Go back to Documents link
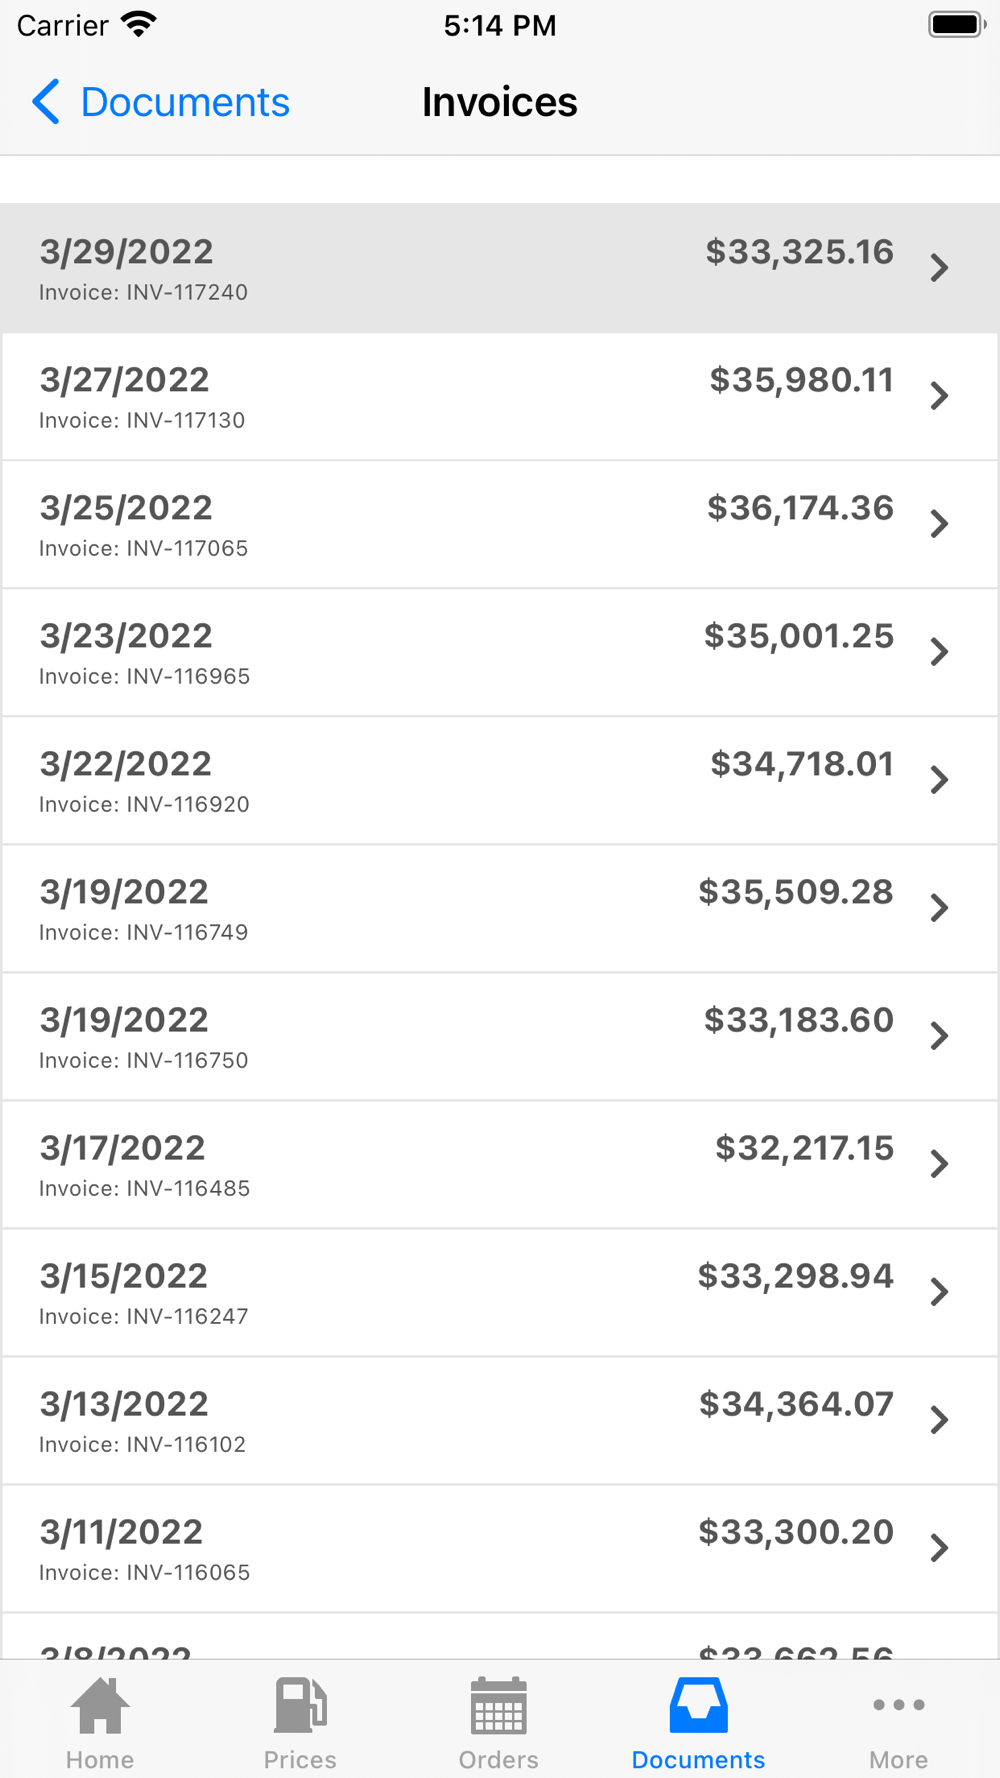 pyautogui.click(x=185, y=102)
